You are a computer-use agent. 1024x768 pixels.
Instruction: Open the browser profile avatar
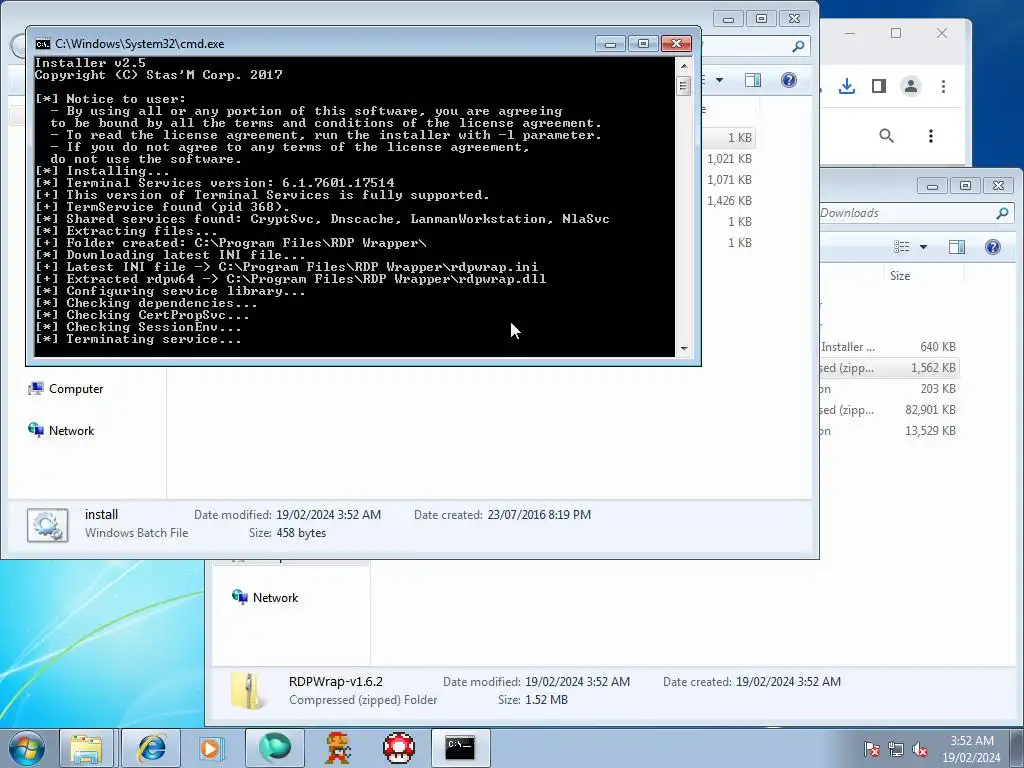(910, 86)
